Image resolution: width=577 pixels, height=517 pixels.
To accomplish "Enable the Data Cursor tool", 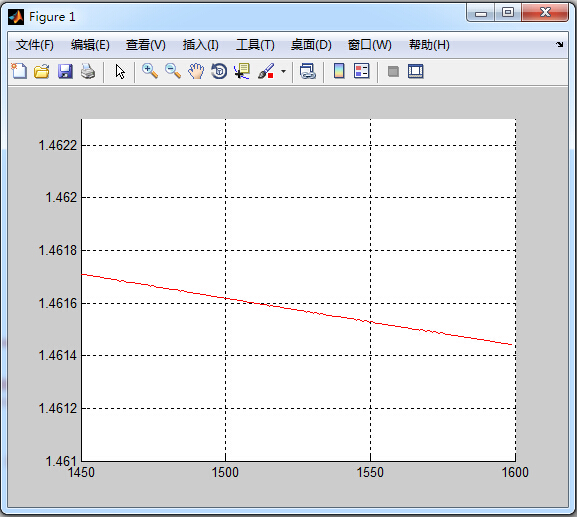I will pyautogui.click(x=242, y=71).
